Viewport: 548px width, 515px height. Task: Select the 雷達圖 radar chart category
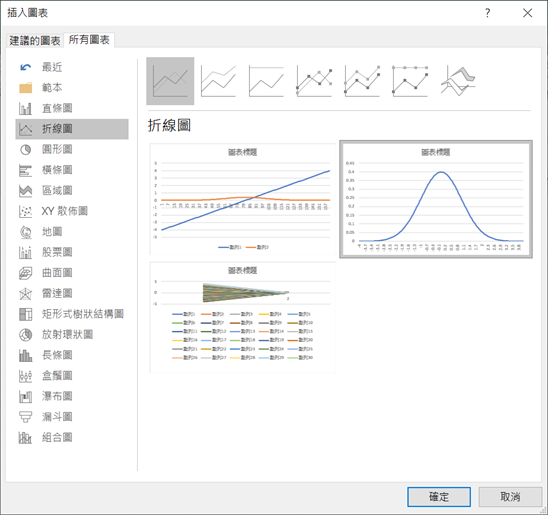point(72,293)
